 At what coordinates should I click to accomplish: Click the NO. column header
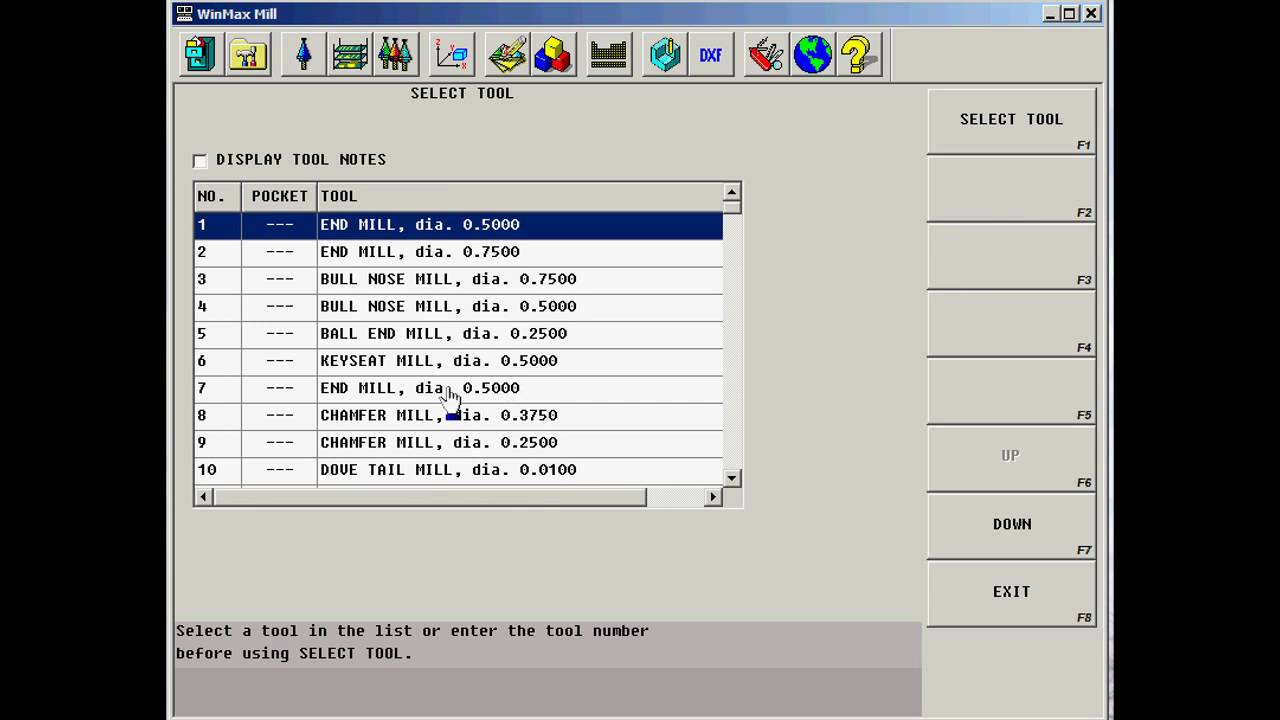pos(218,196)
